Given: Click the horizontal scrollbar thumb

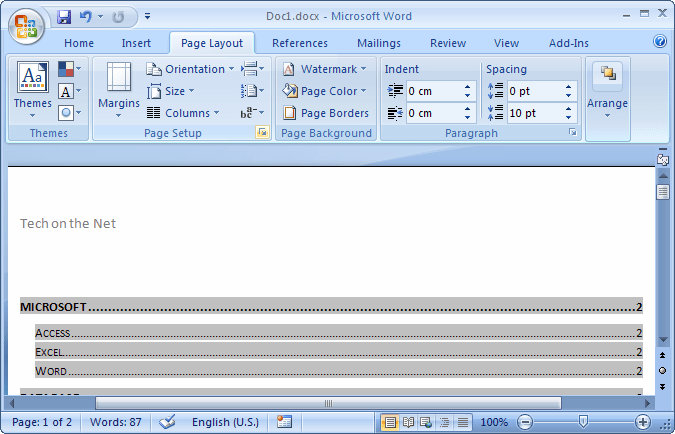Looking at the screenshot, I should point(328,403).
